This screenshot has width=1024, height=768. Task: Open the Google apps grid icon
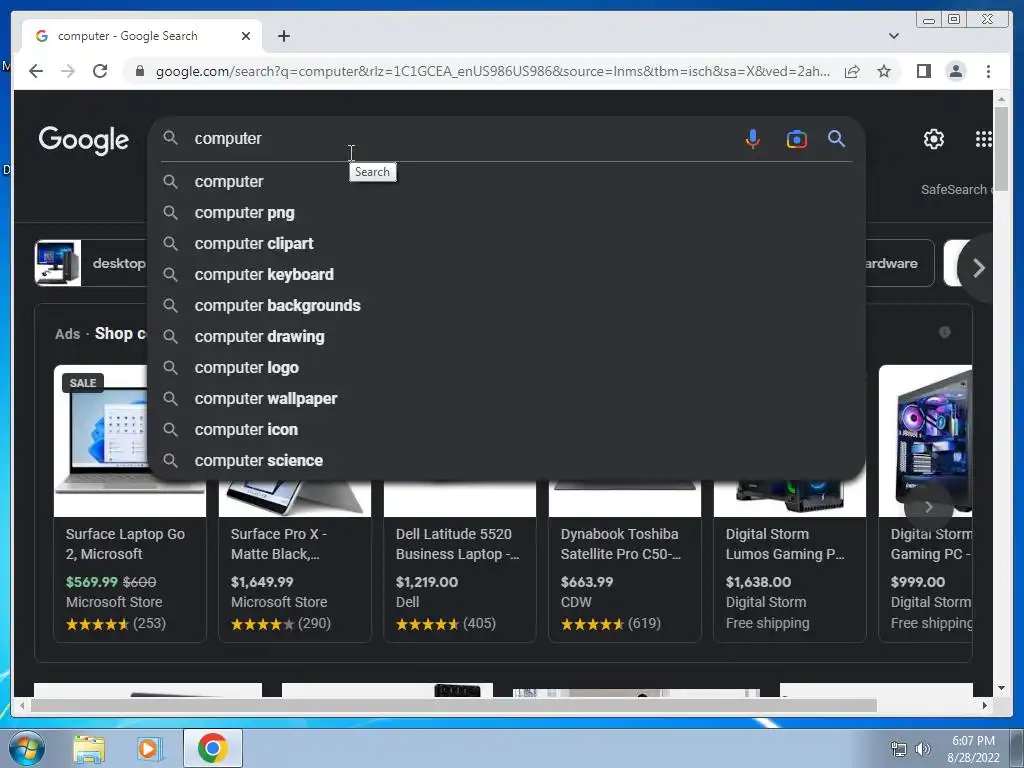[984, 138]
